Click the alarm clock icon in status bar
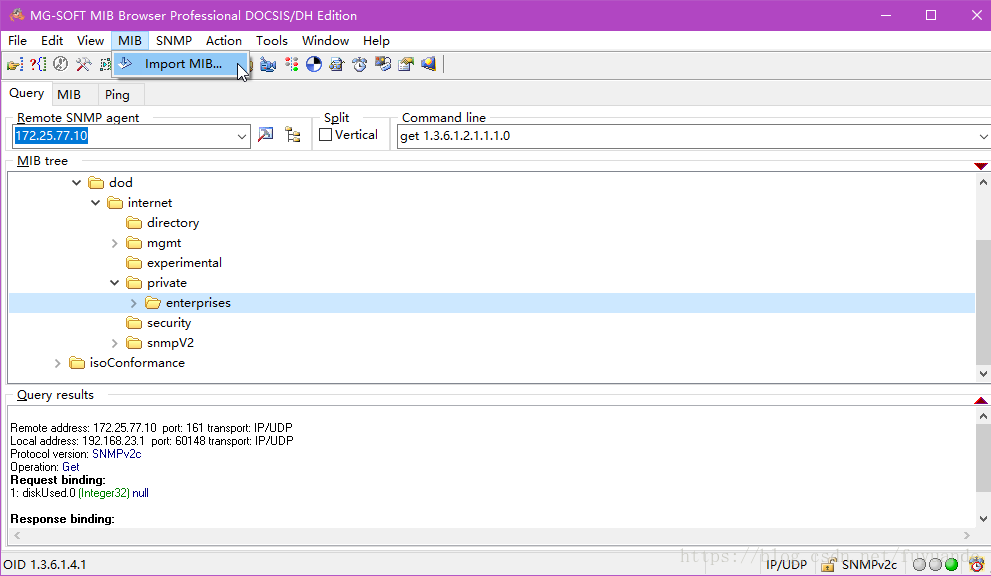This screenshot has width=991, height=576. pos(976,564)
